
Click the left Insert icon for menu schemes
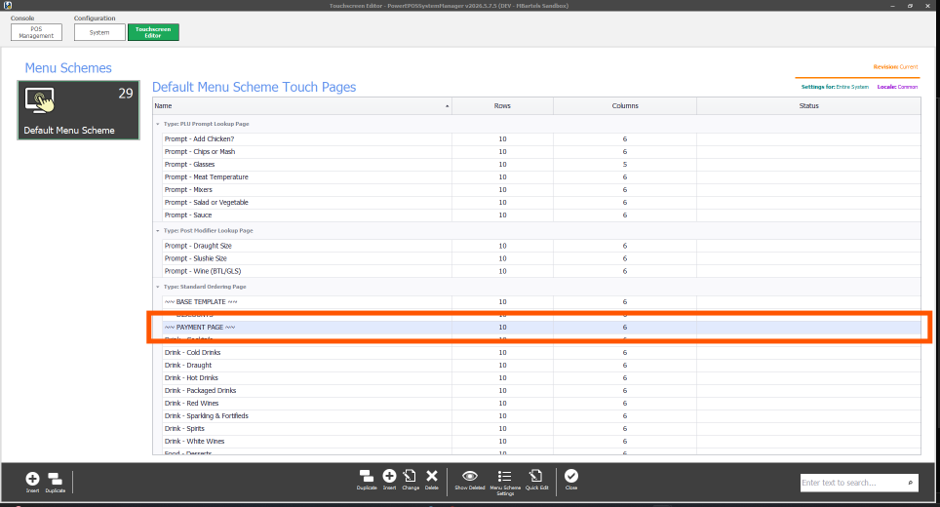tap(32, 479)
